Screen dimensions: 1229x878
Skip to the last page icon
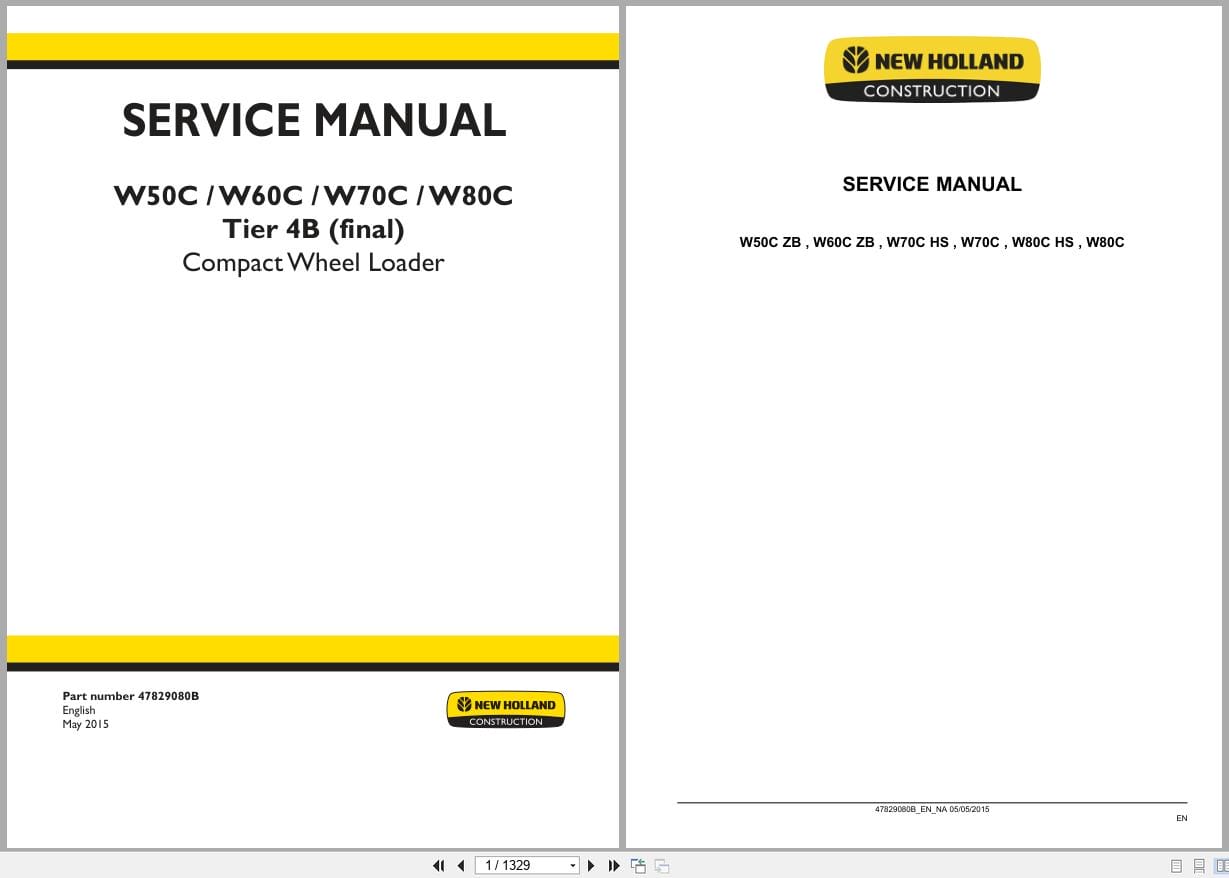pos(614,865)
